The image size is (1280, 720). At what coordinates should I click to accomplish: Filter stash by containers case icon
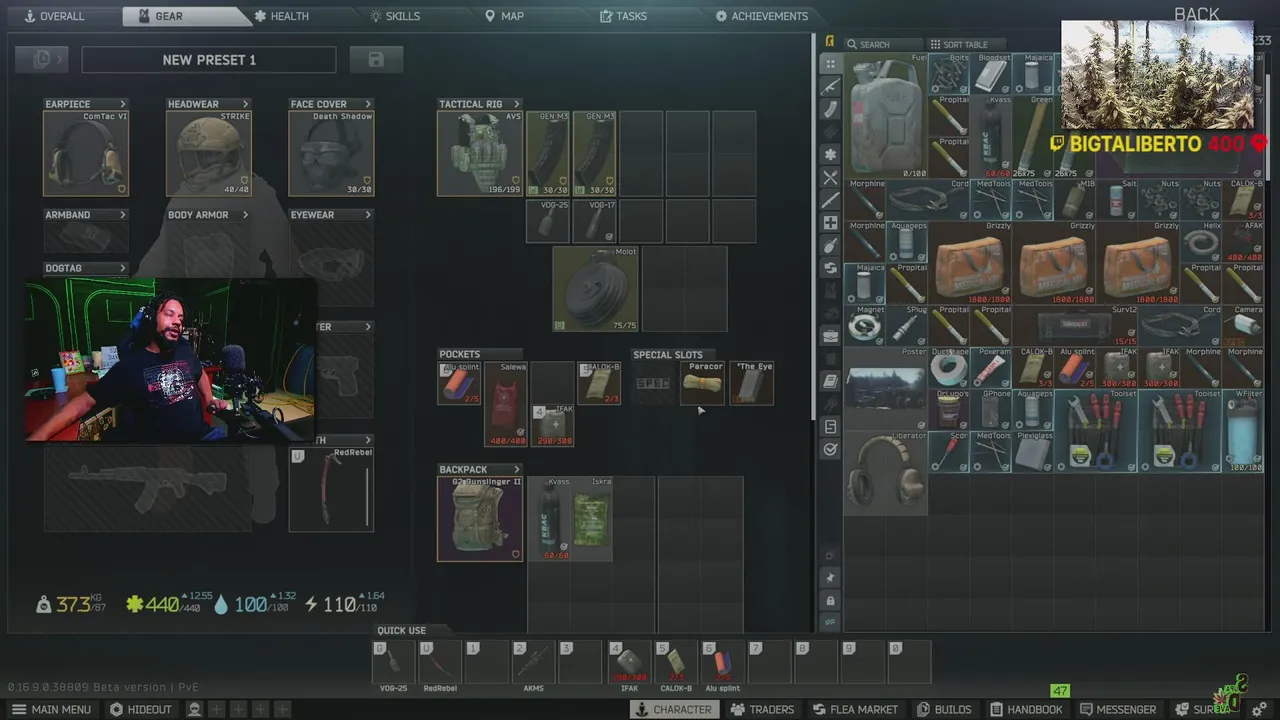830,336
